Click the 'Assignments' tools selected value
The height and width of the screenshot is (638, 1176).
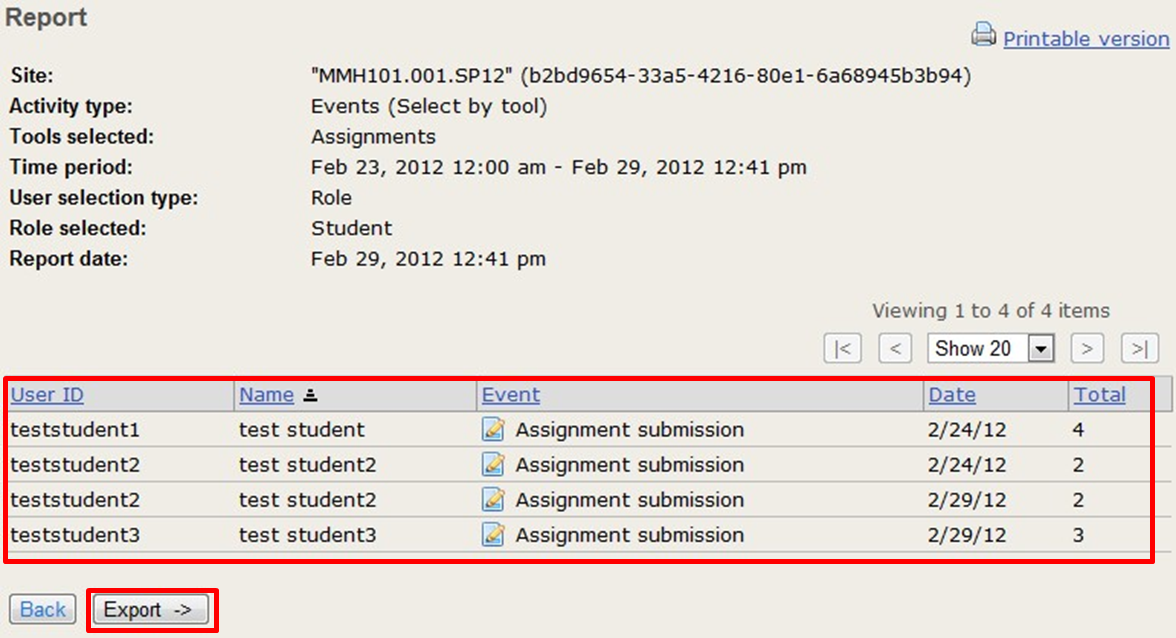tap(374, 136)
